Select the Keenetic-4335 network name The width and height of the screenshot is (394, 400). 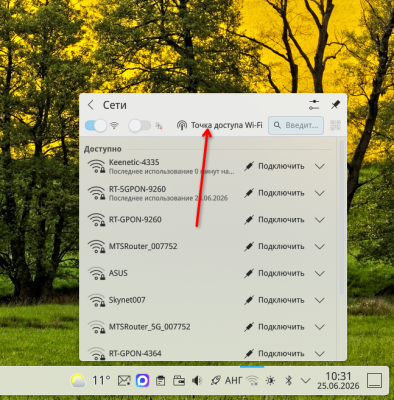(134, 162)
